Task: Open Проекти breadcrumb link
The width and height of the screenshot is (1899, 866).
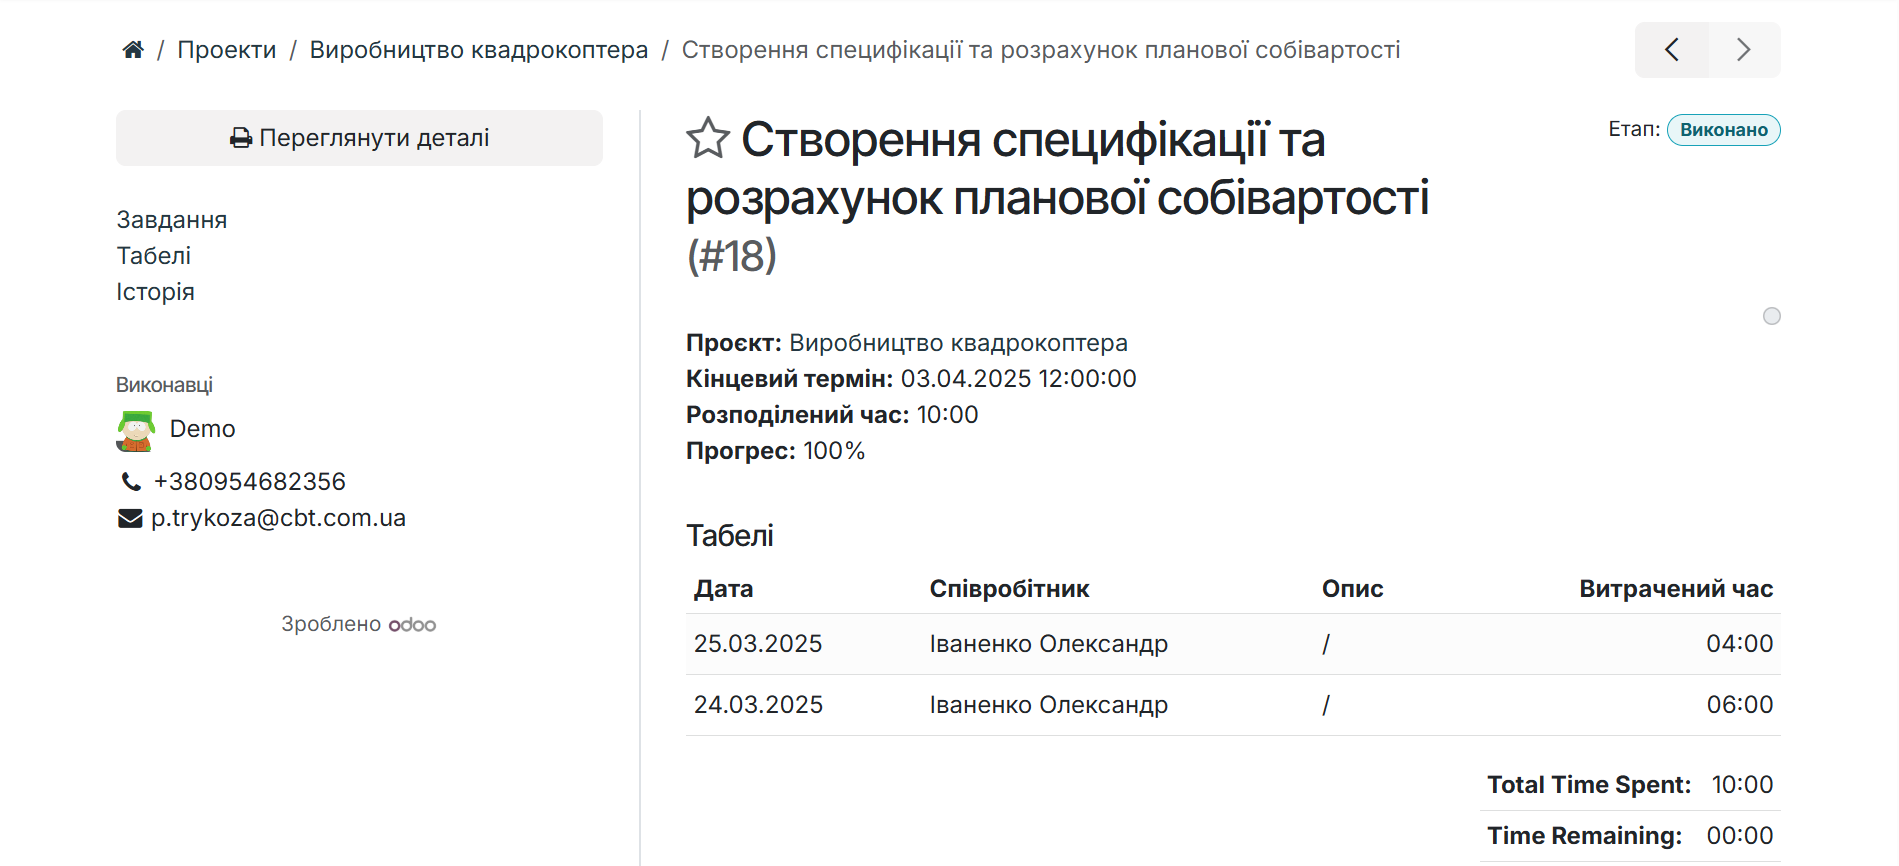Action: click(x=227, y=50)
